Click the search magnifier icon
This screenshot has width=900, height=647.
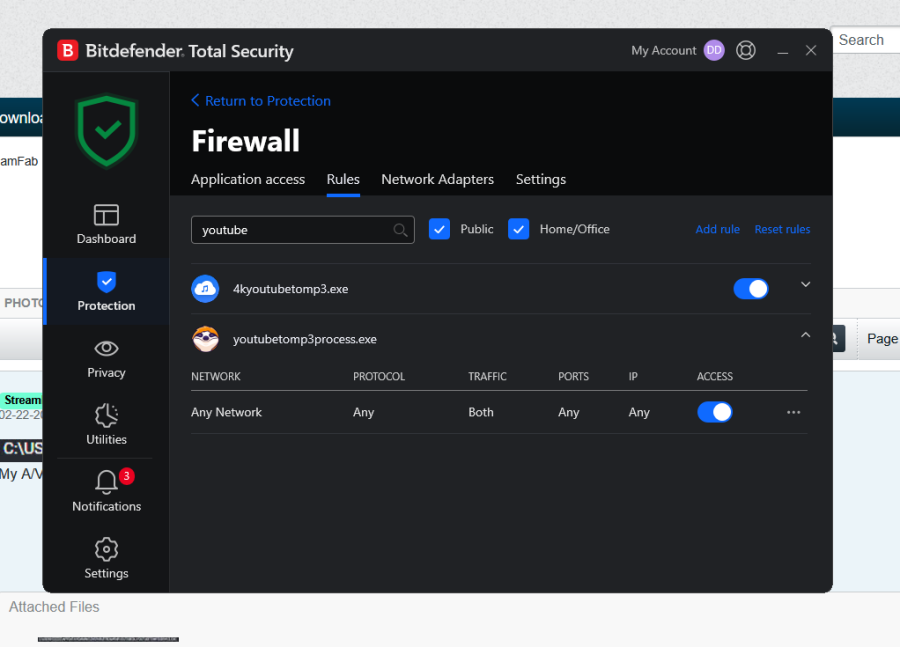click(x=400, y=230)
